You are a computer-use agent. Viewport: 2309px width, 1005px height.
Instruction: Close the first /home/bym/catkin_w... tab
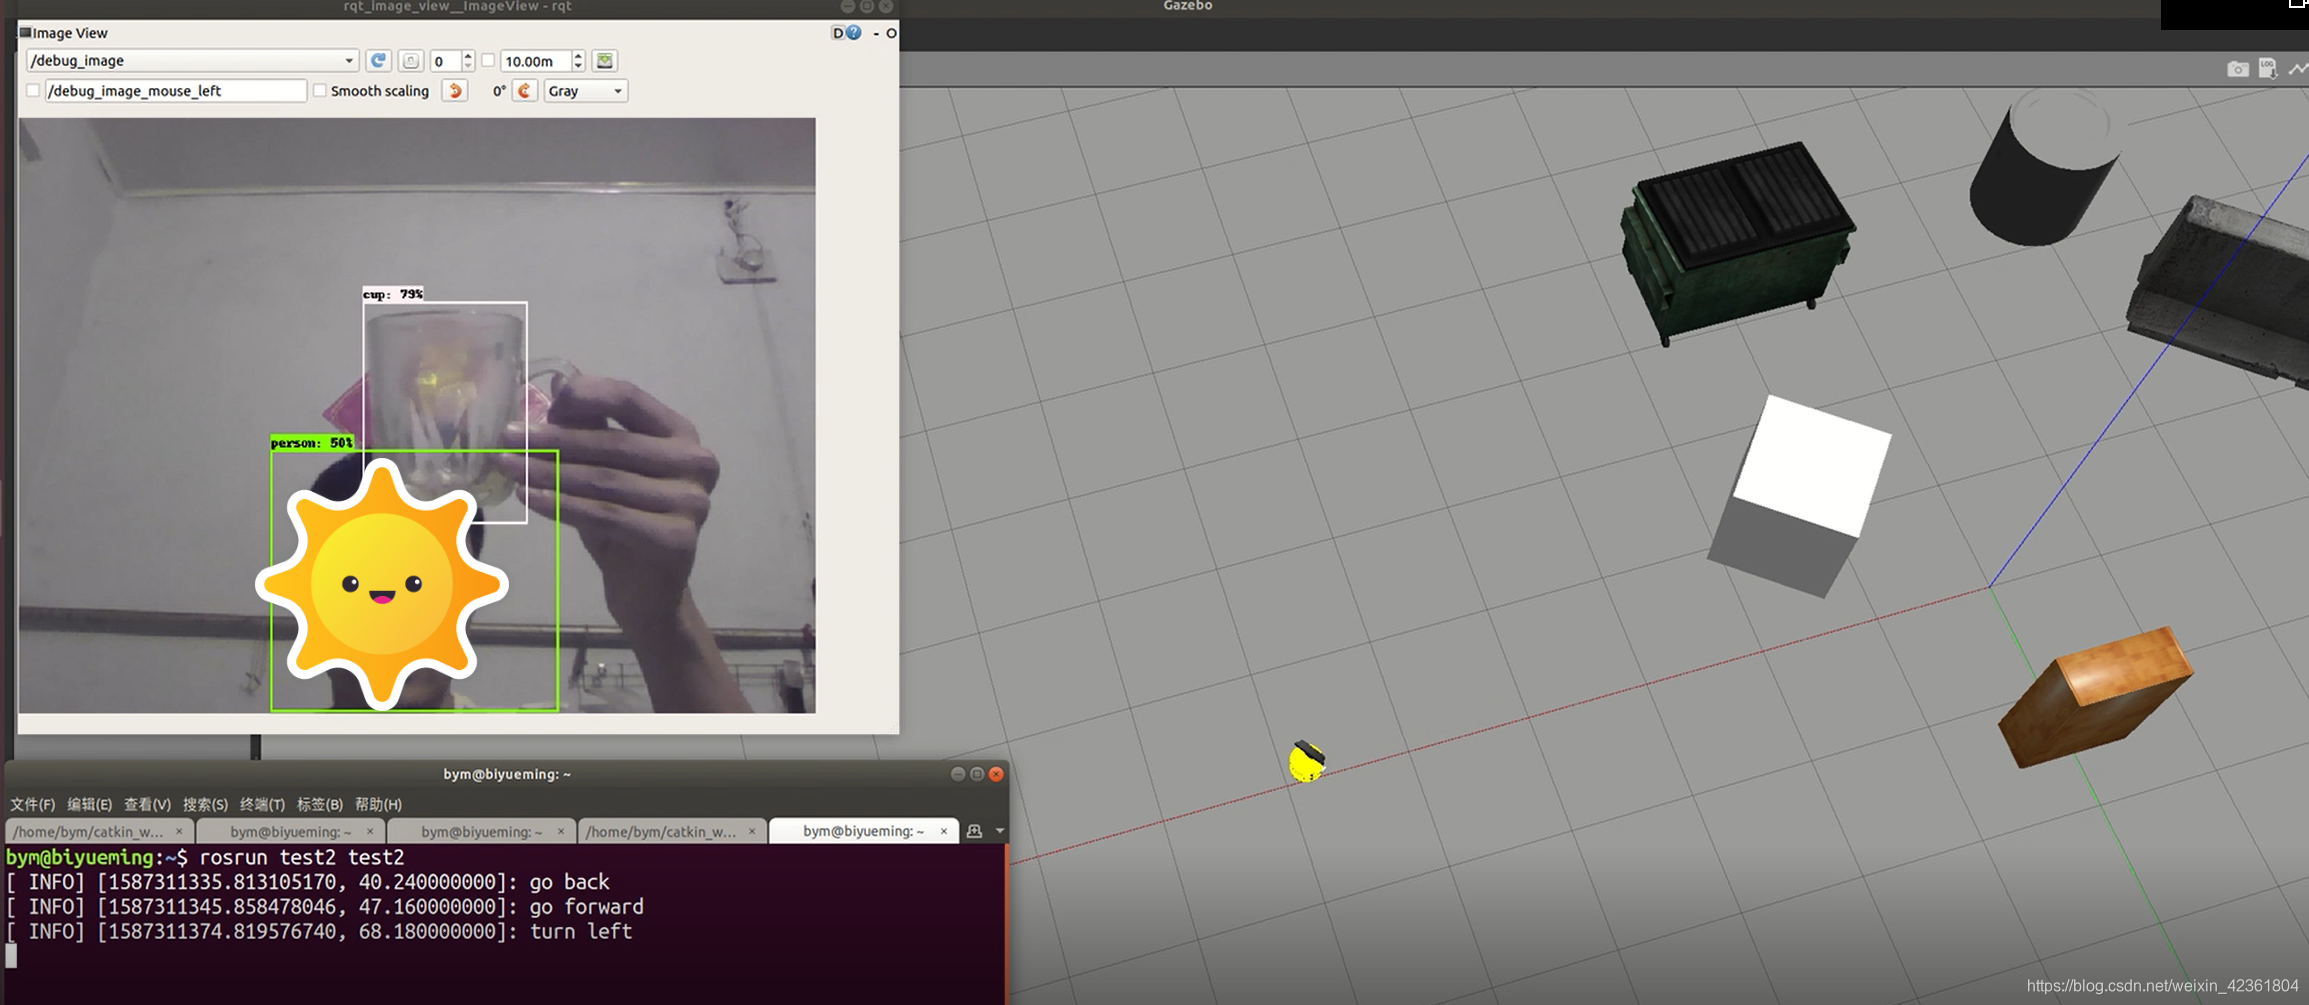click(179, 831)
